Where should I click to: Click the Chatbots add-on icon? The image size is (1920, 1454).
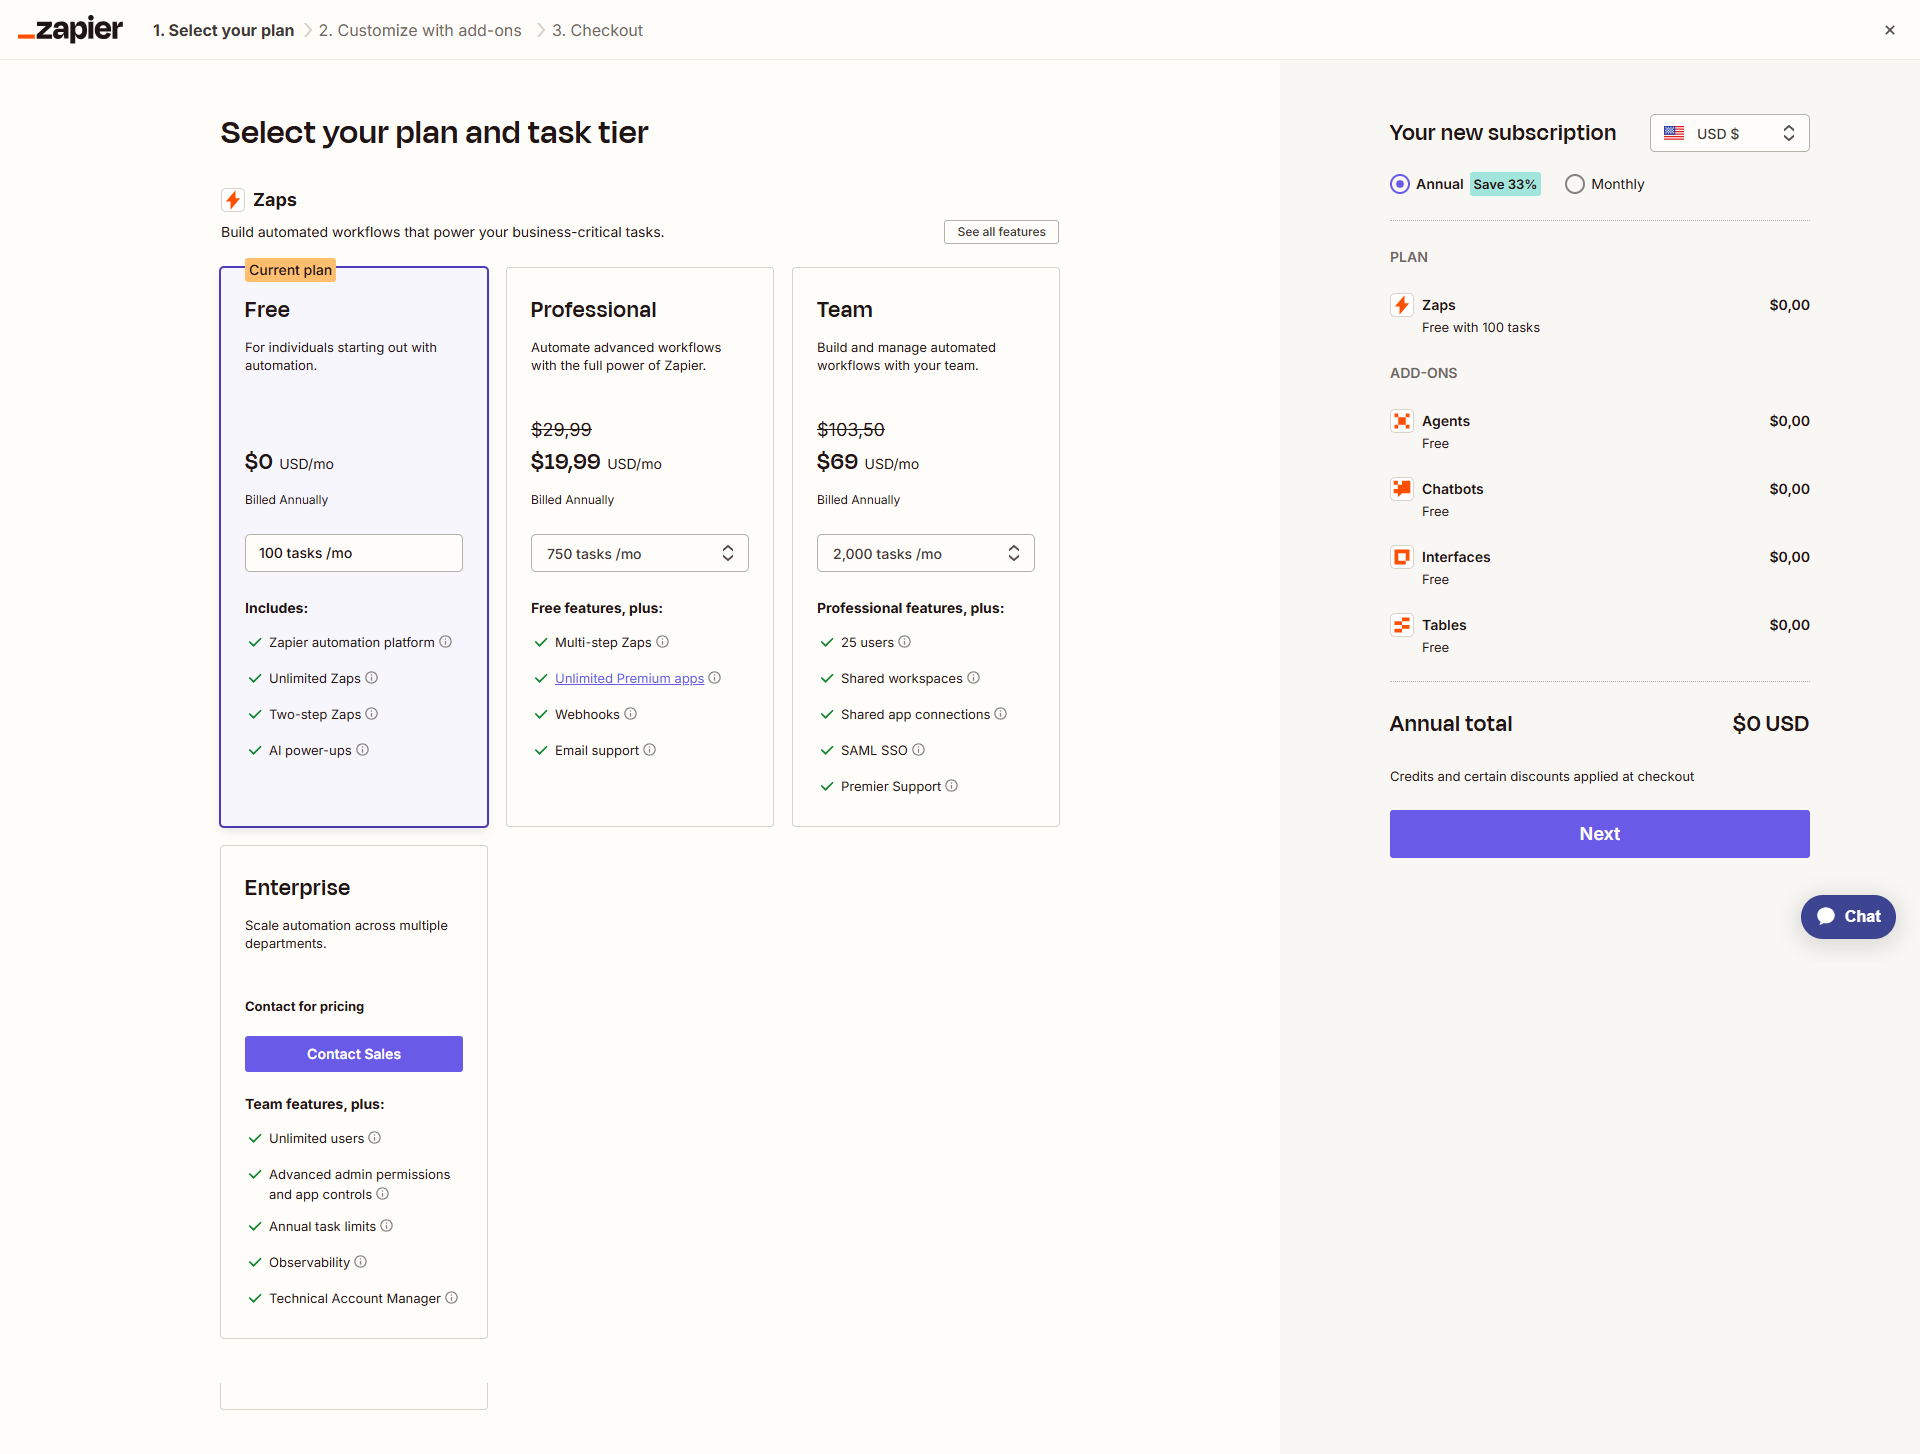pos(1402,489)
